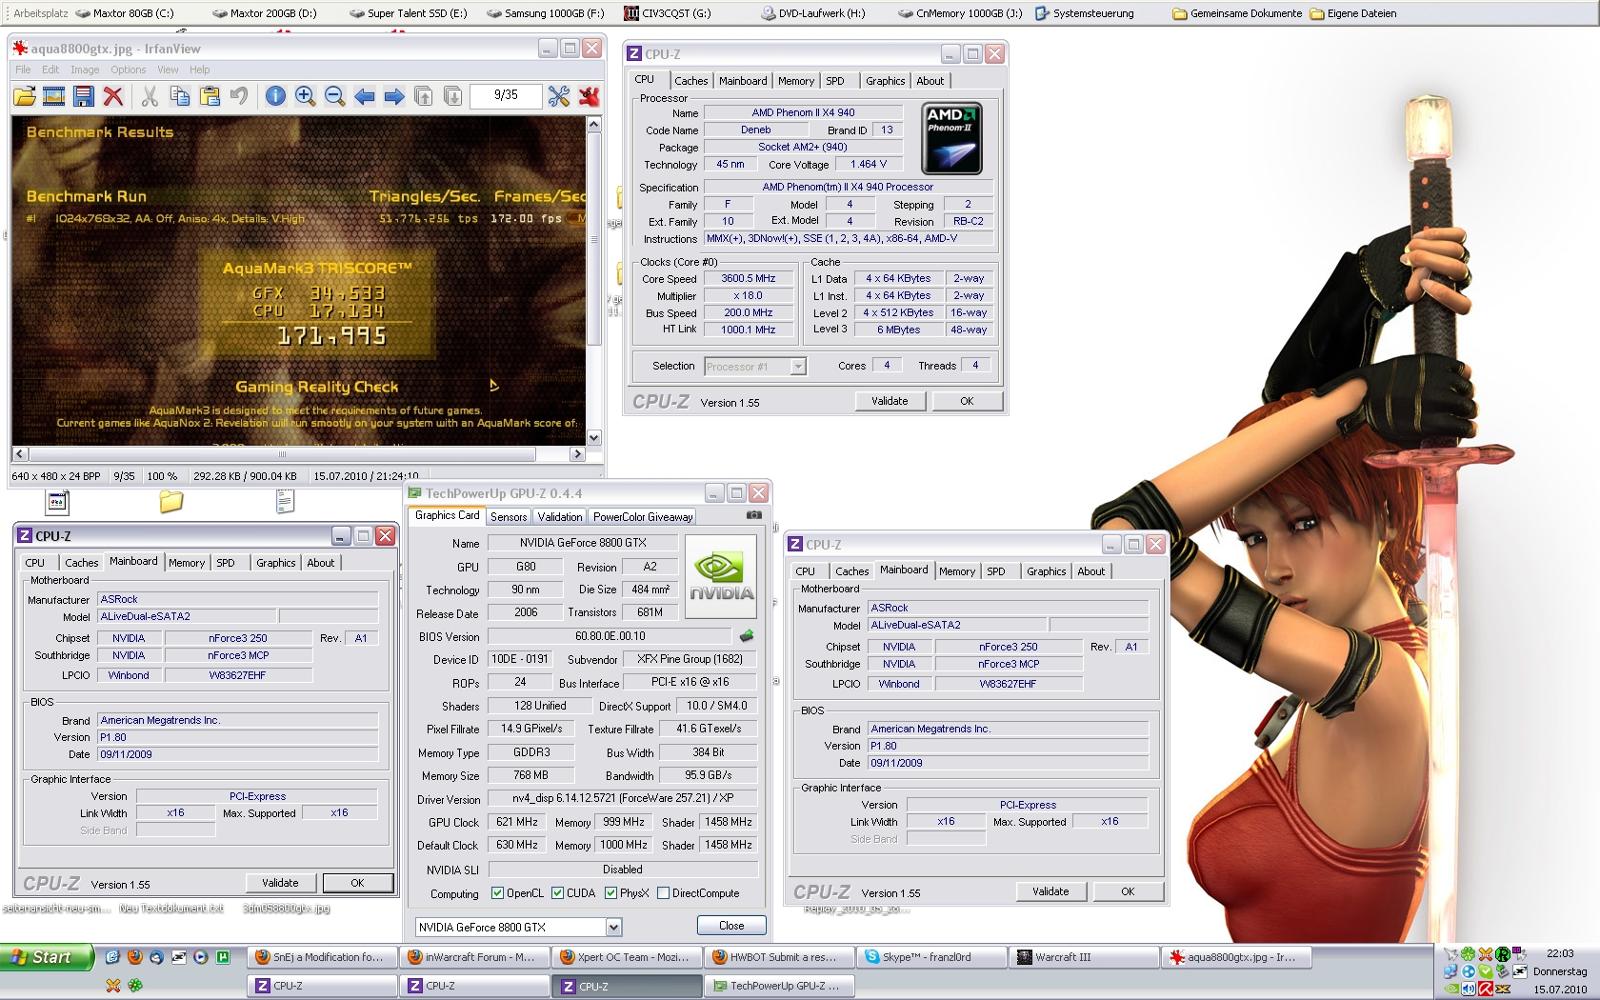This screenshot has height=1000, width=1600.
Task: Switch to Skype taskbar button
Action: click(x=931, y=957)
